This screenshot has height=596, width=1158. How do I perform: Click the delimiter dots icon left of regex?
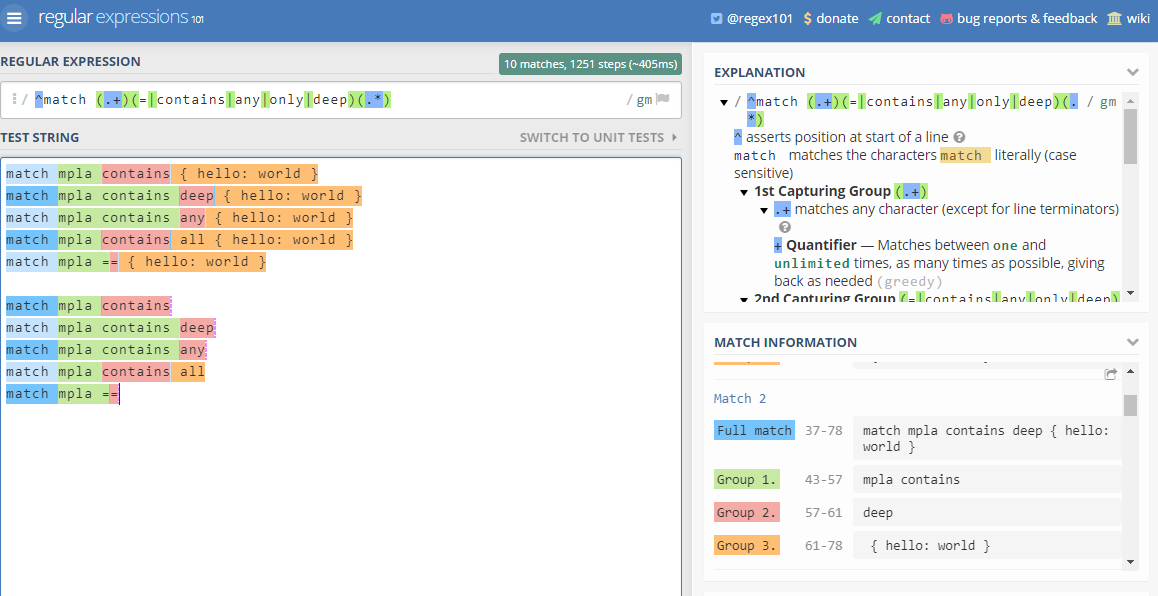(x=14, y=99)
